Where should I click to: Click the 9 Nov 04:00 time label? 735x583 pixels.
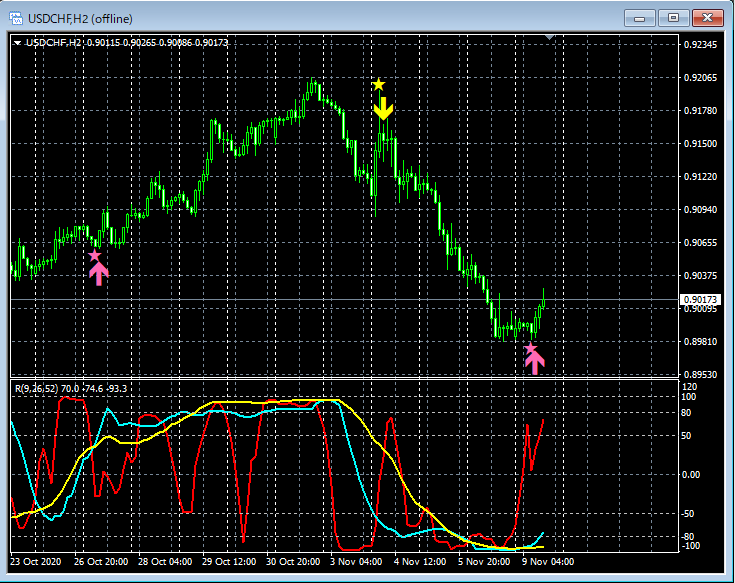[x=548, y=561]
